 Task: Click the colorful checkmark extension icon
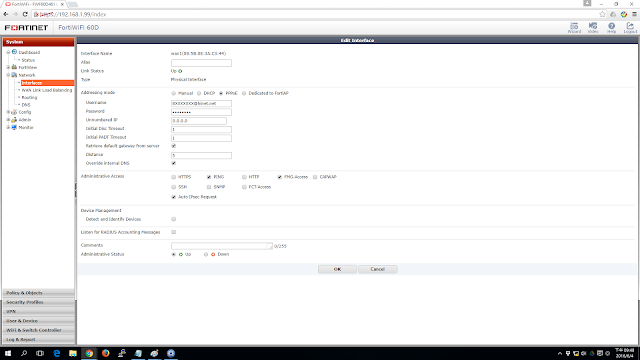click(x=624, y=14)
